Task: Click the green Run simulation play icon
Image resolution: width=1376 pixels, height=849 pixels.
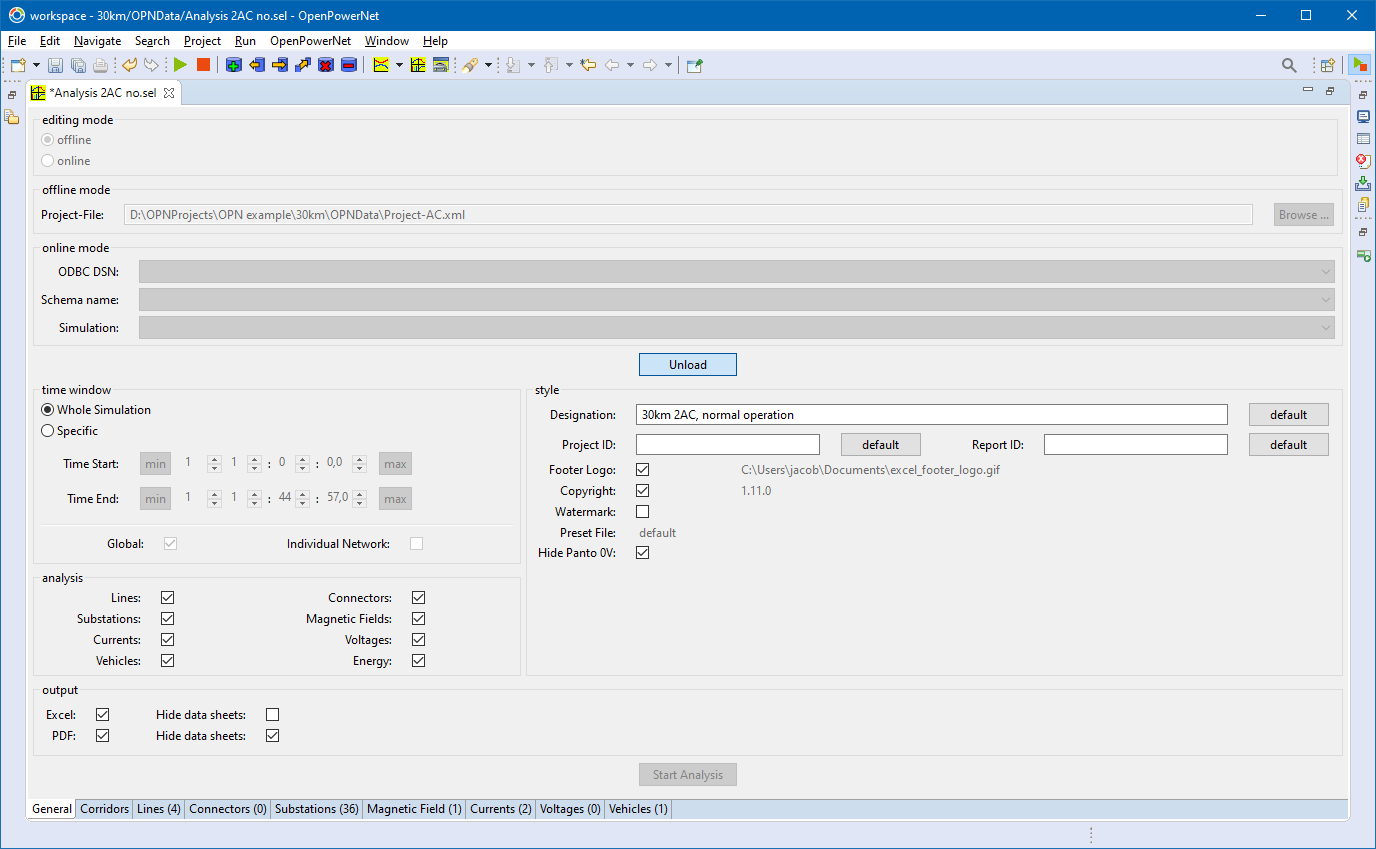Action: (180, 65)
